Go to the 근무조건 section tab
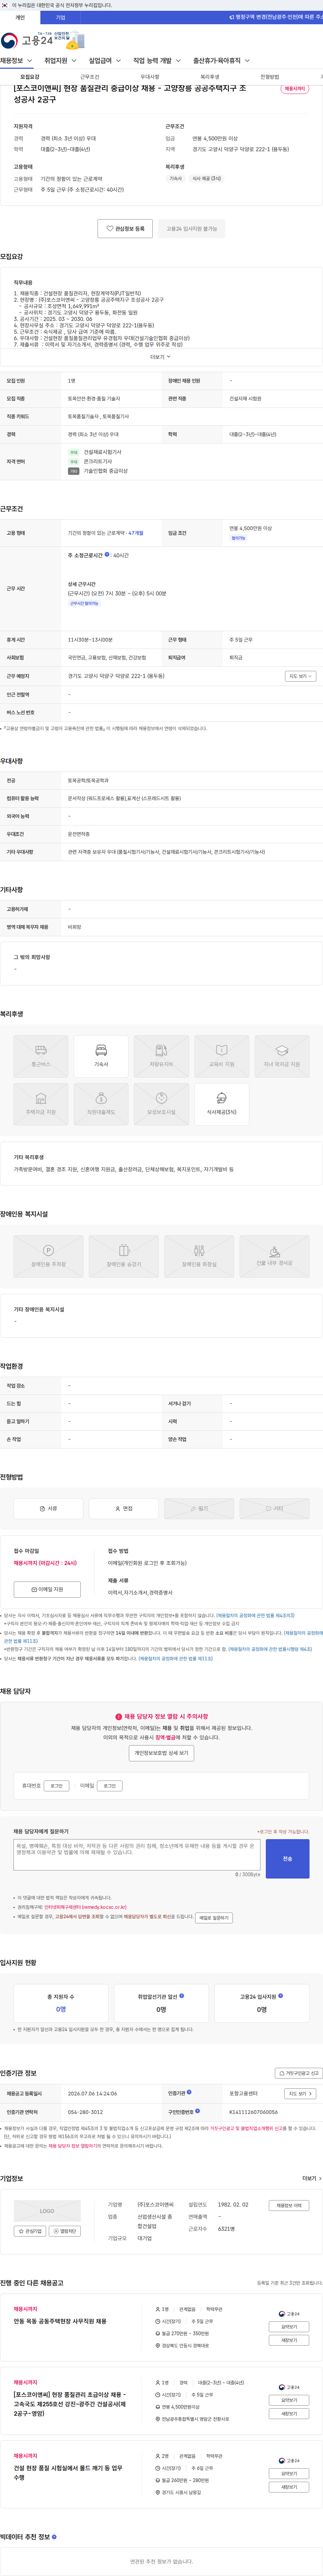The image size is (323, 2576). pyautogui.click(x=90, y=77)
